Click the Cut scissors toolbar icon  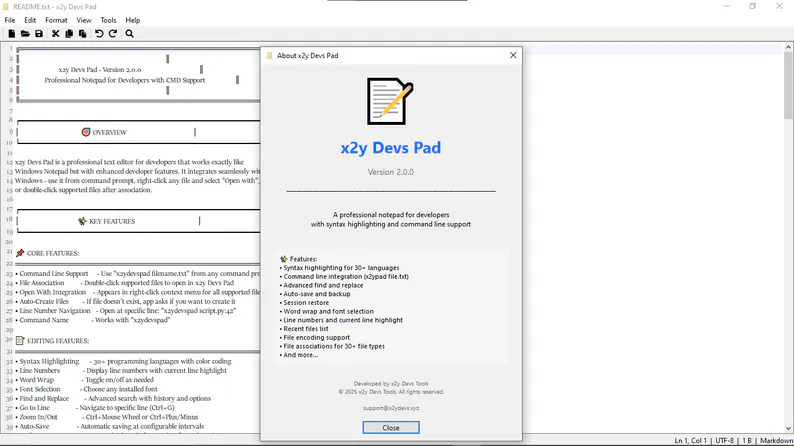pyautogui.click(x=55, y=33)
